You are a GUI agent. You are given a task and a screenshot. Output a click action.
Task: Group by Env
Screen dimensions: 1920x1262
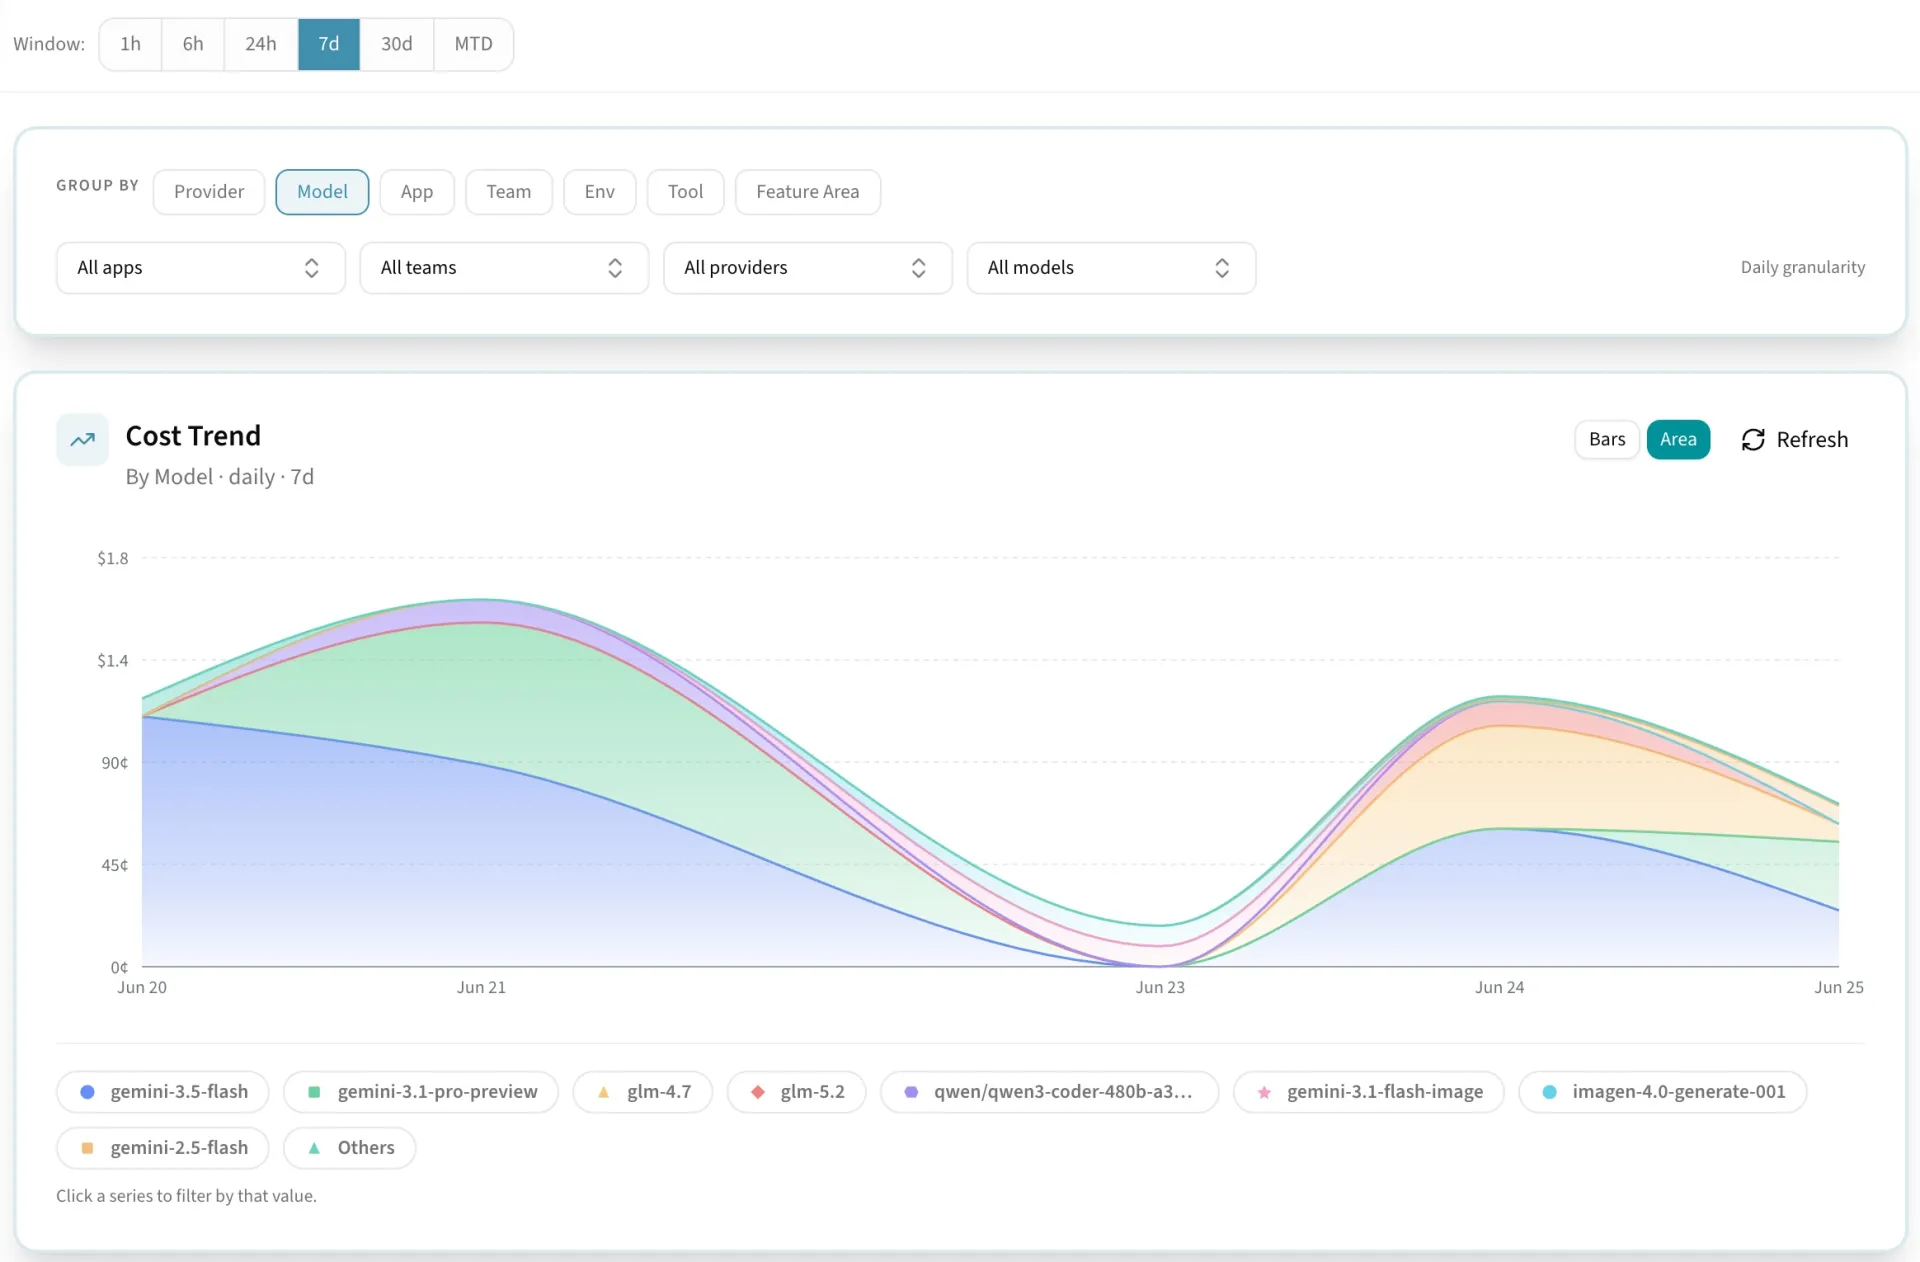tap(600, 192)
